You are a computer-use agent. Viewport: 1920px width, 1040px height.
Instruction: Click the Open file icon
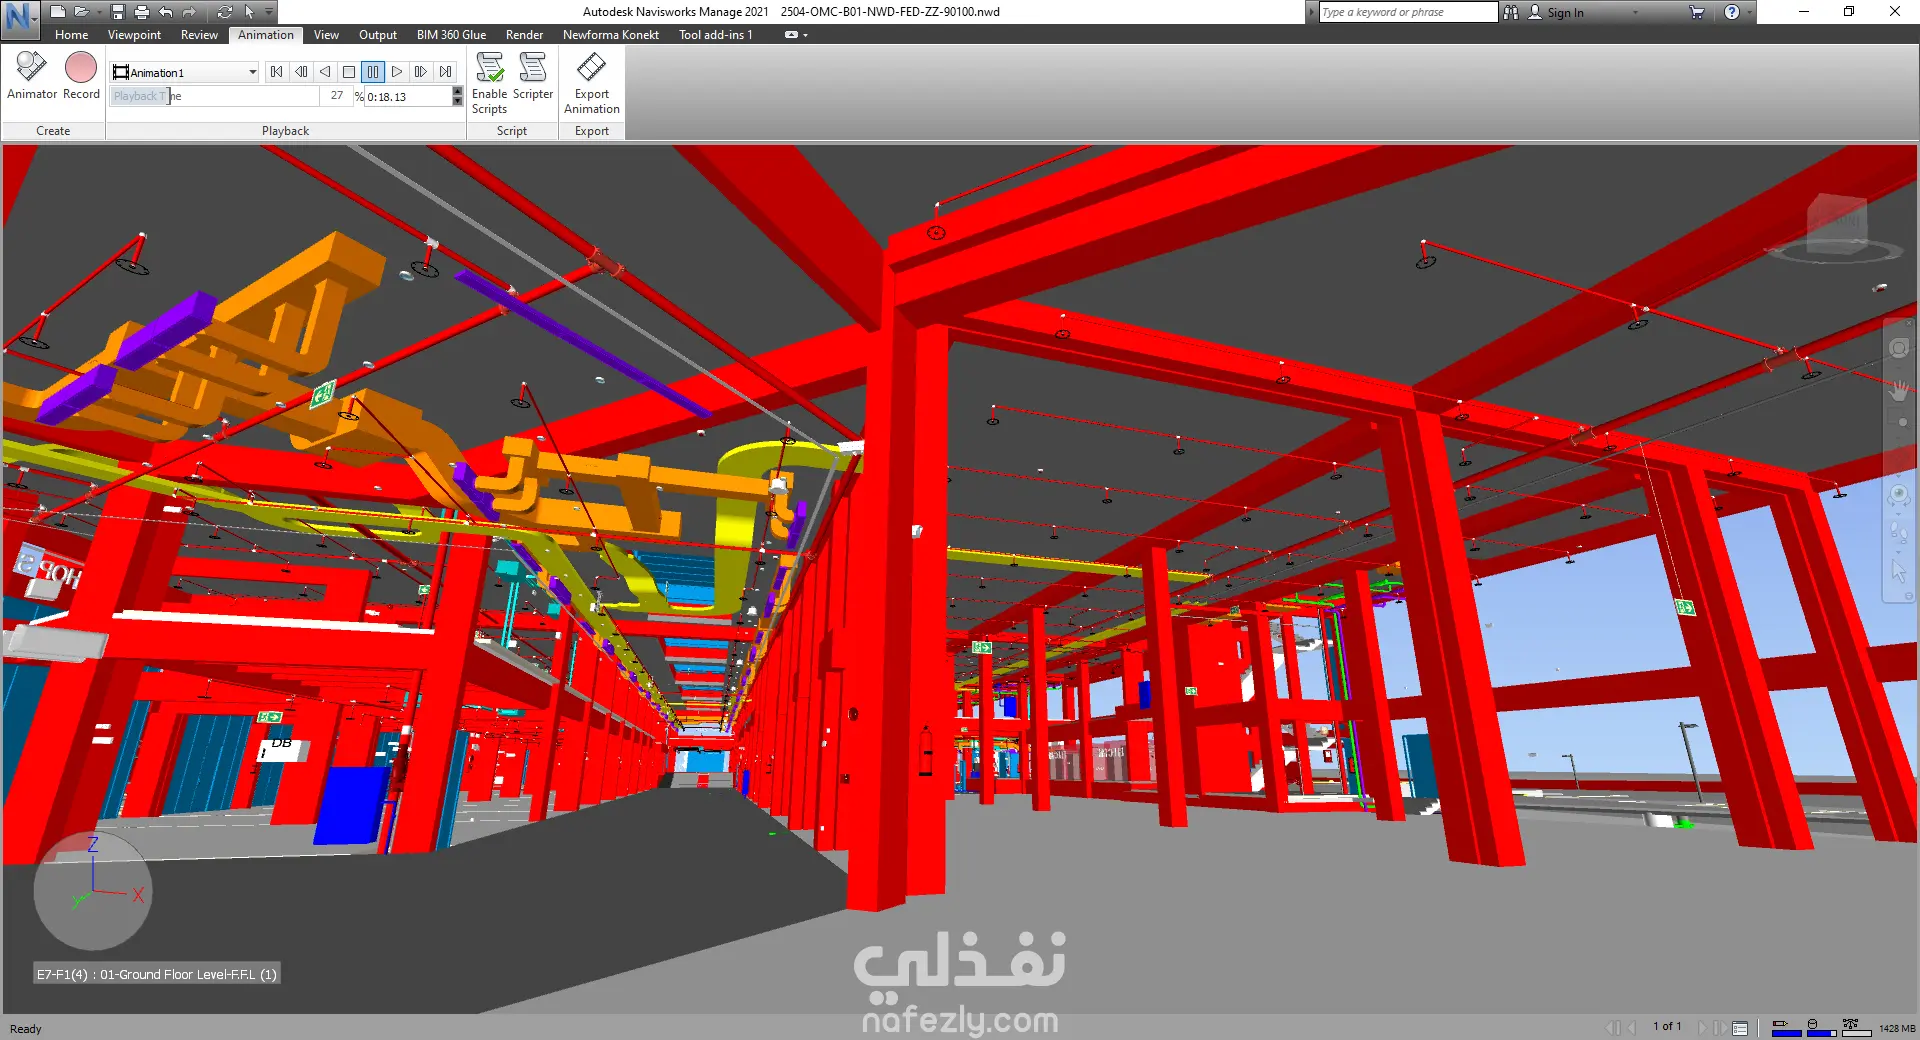tap(82, 12)
